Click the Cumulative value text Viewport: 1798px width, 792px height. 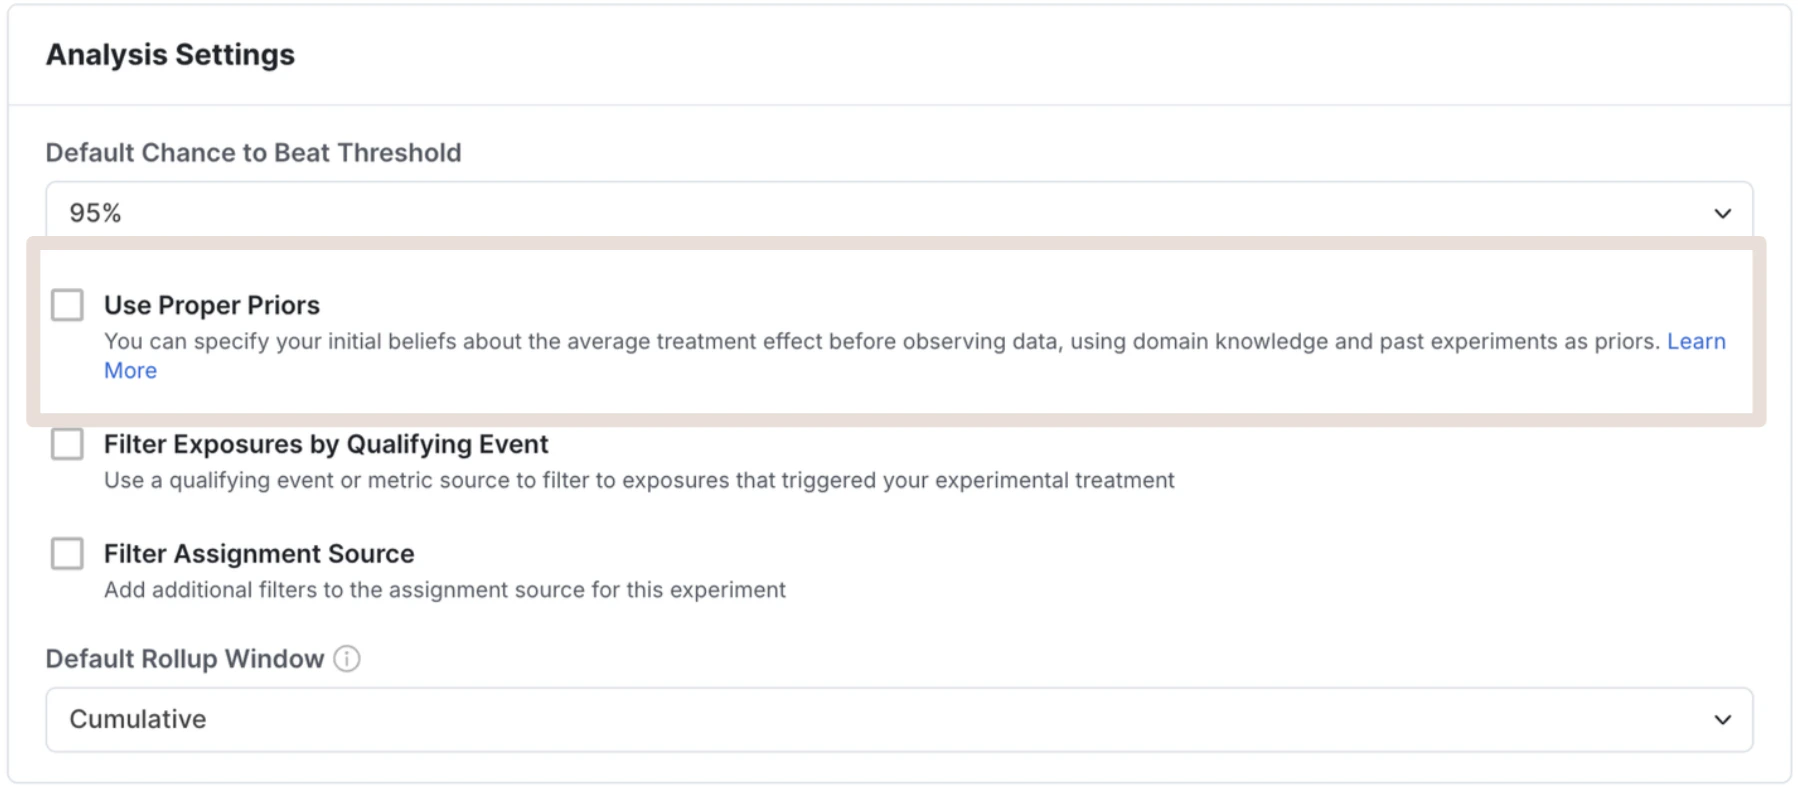coord(138,719)
